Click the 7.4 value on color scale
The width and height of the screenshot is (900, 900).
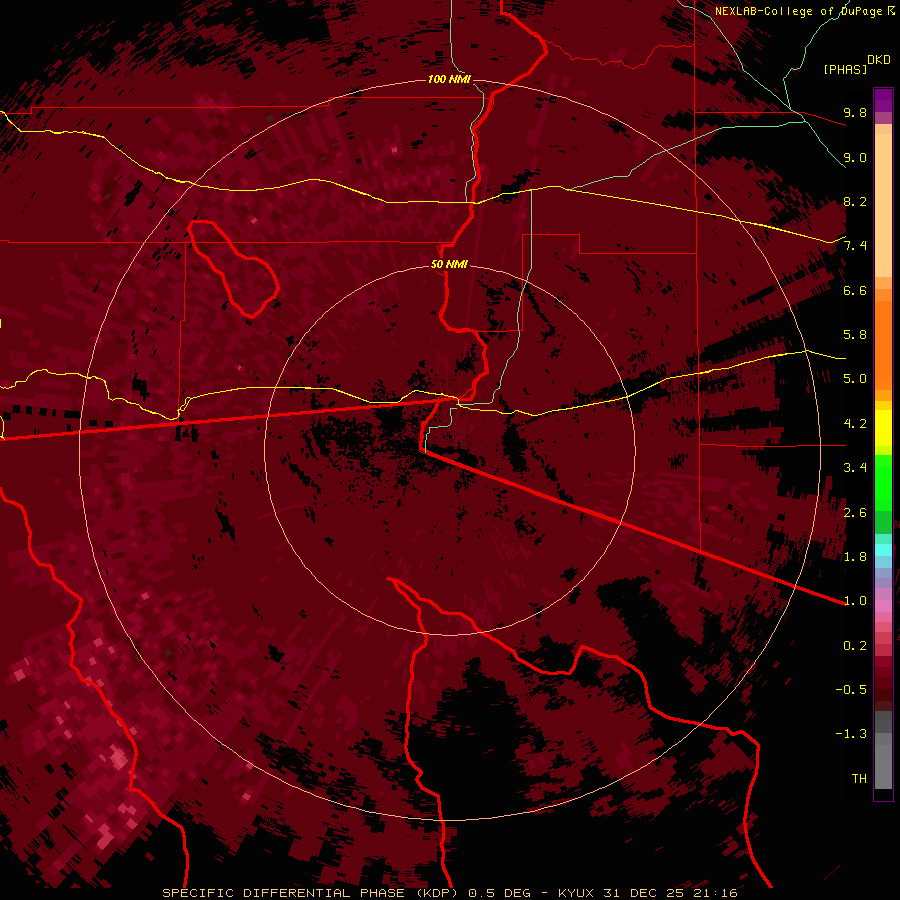pos(855,246)
